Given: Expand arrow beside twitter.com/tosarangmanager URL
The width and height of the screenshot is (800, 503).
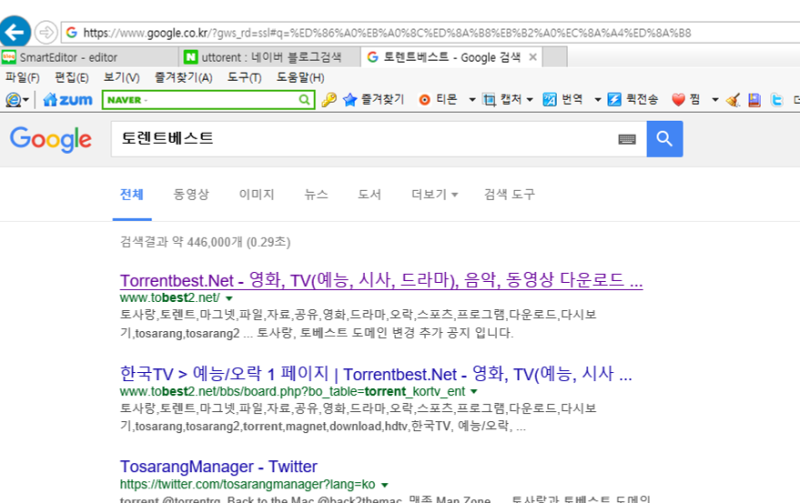Looking at the screenshot, I should point(385,485).
